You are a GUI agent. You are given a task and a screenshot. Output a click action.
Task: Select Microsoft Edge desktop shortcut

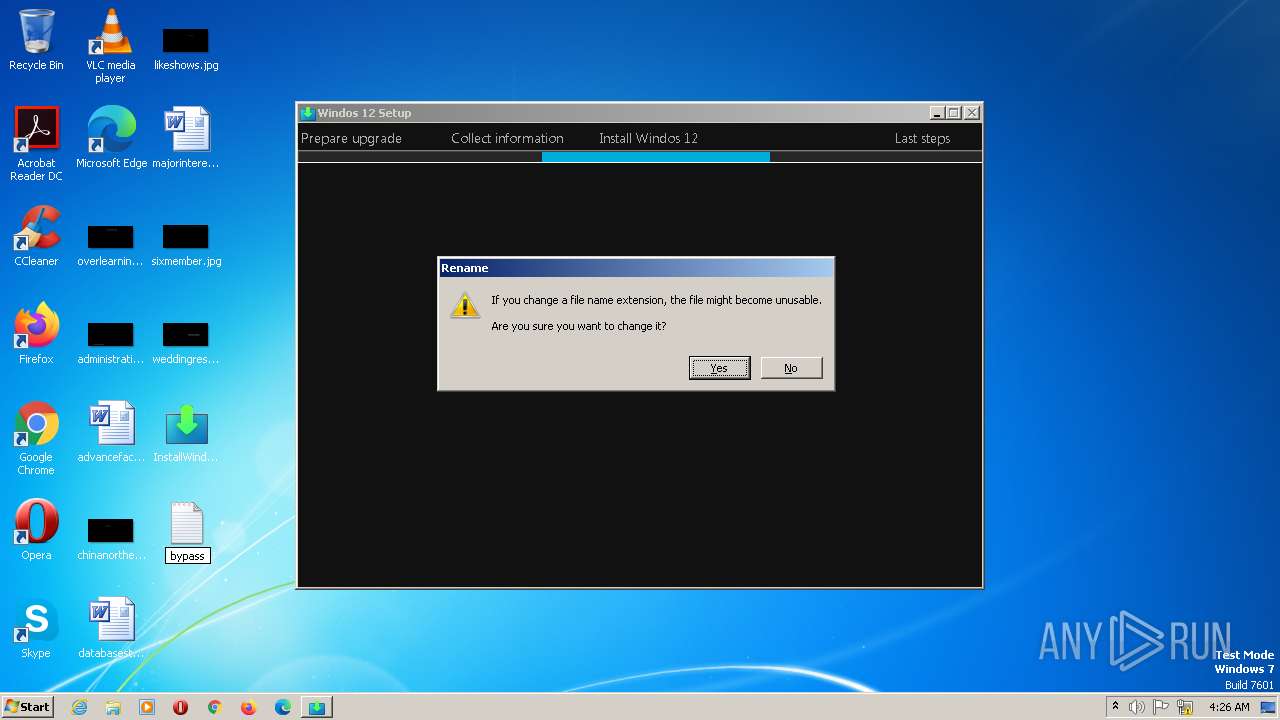(111, 138)
